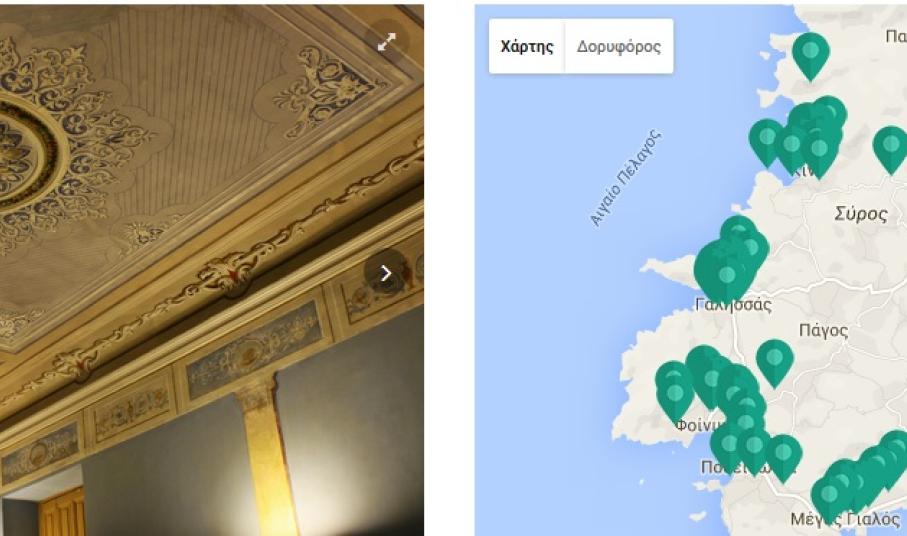Show the next photo with the right chevron
Screen dimensions: 907x536
[385, 273]
